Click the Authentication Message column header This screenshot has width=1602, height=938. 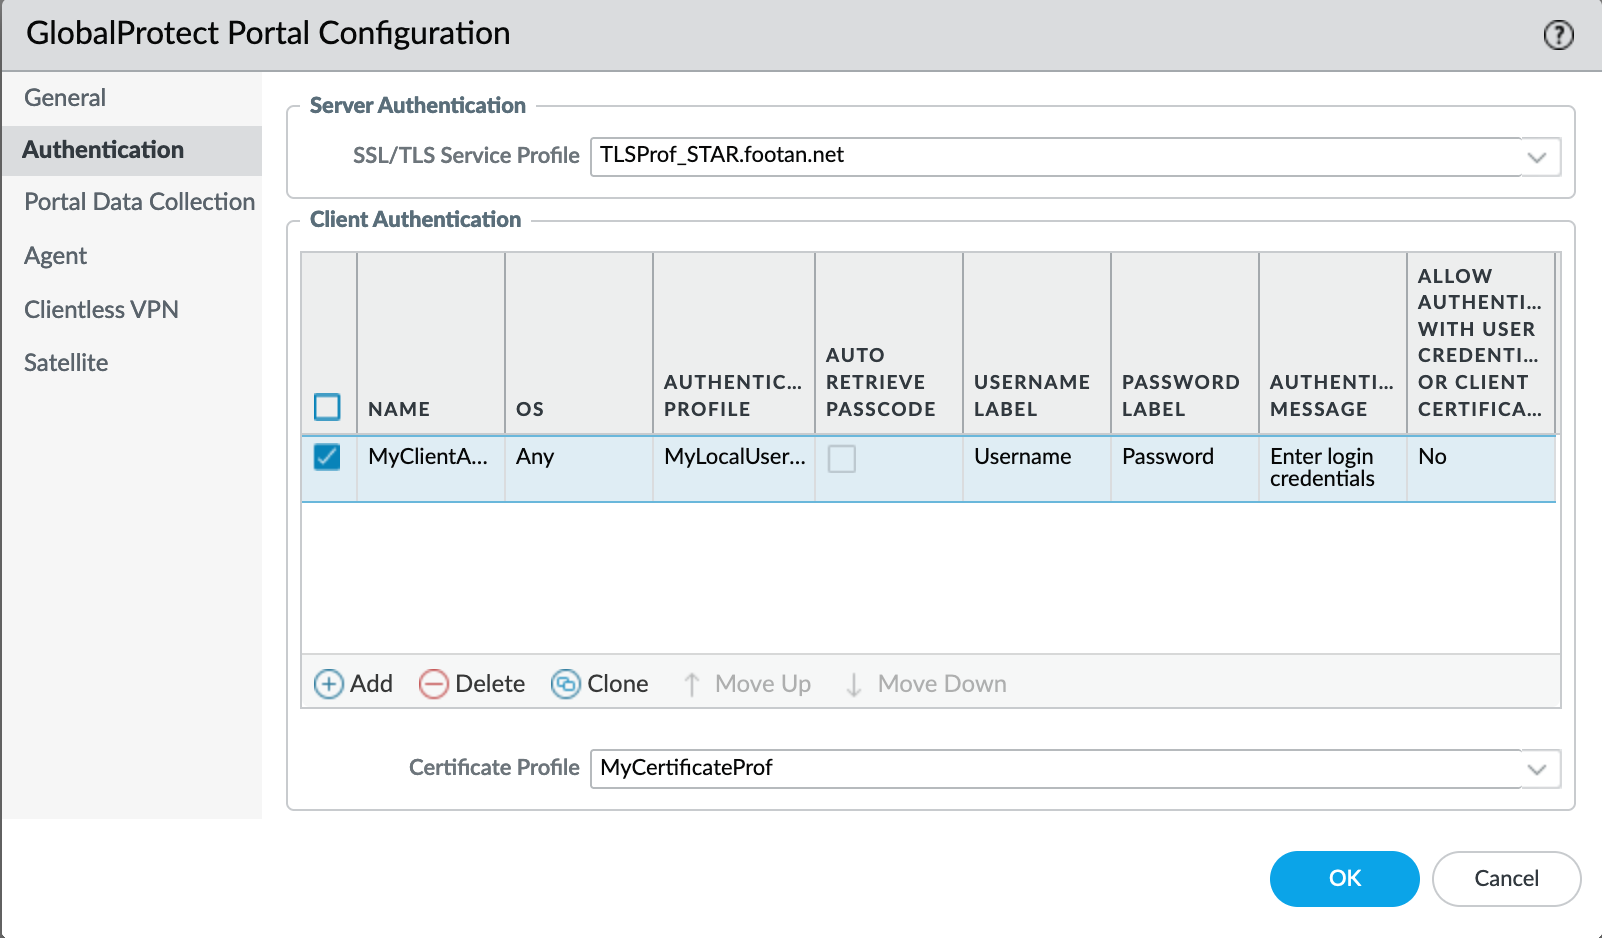pos(1333,343)
